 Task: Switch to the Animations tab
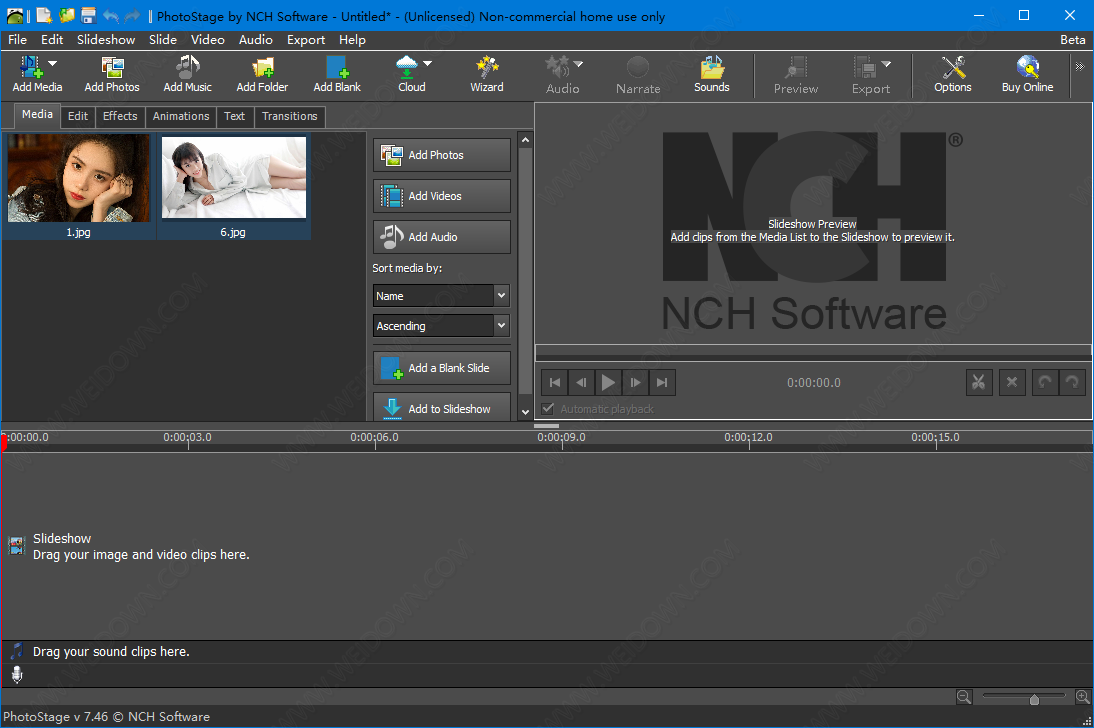pyautogui.click(x=181, y=116)
